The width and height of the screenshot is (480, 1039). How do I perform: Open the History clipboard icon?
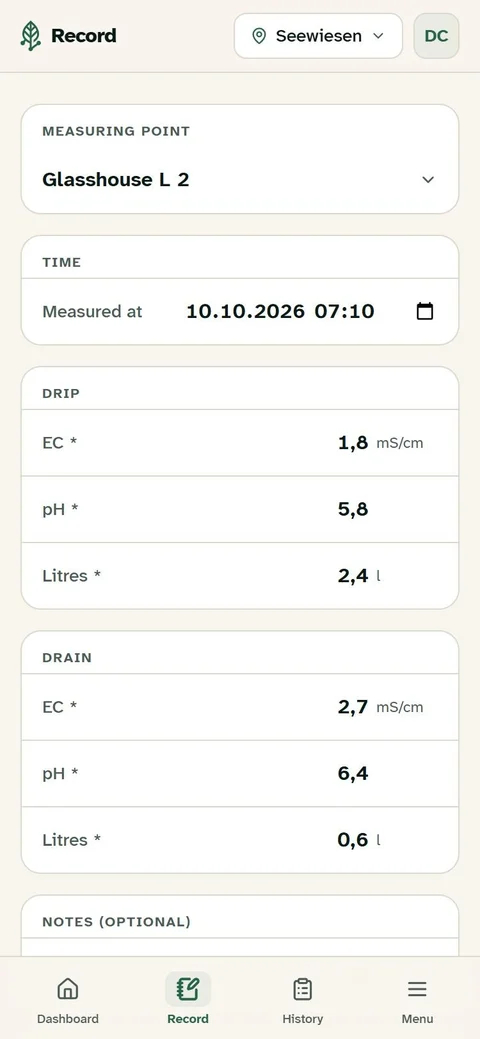pyautogui.click(x=302, y=989)
